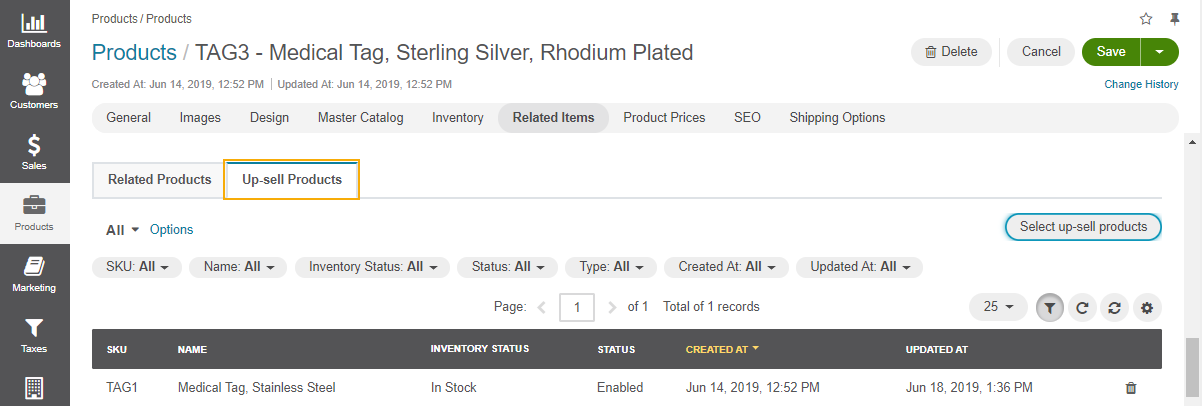The width and height of the screenshot is (1202, 406).
Task: Click the grid refresh icon
Action: [x=1081, y=308]
